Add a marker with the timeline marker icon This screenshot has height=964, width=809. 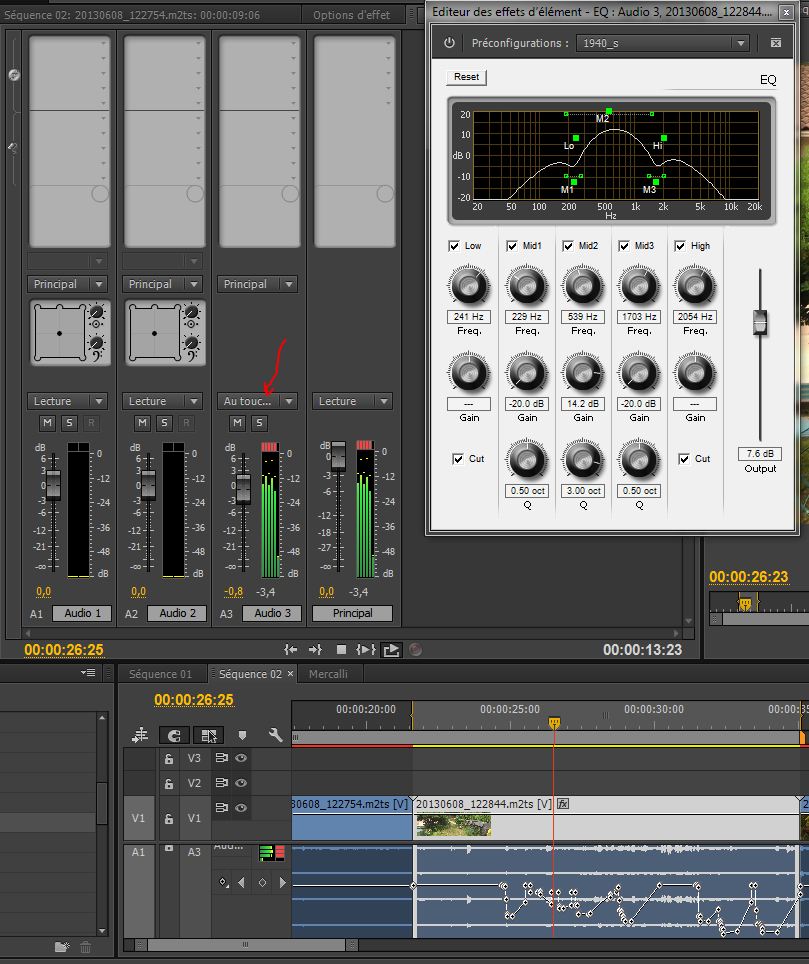(x=242, y=735)
